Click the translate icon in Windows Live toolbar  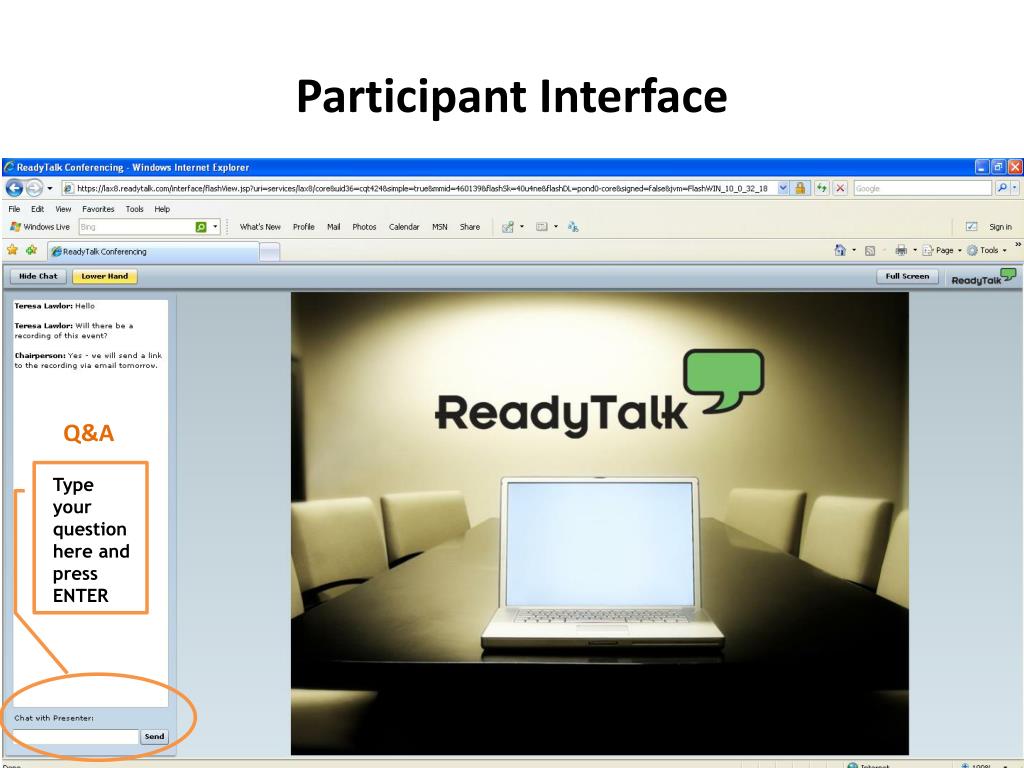pyautogui.click(x=573, y=227)
